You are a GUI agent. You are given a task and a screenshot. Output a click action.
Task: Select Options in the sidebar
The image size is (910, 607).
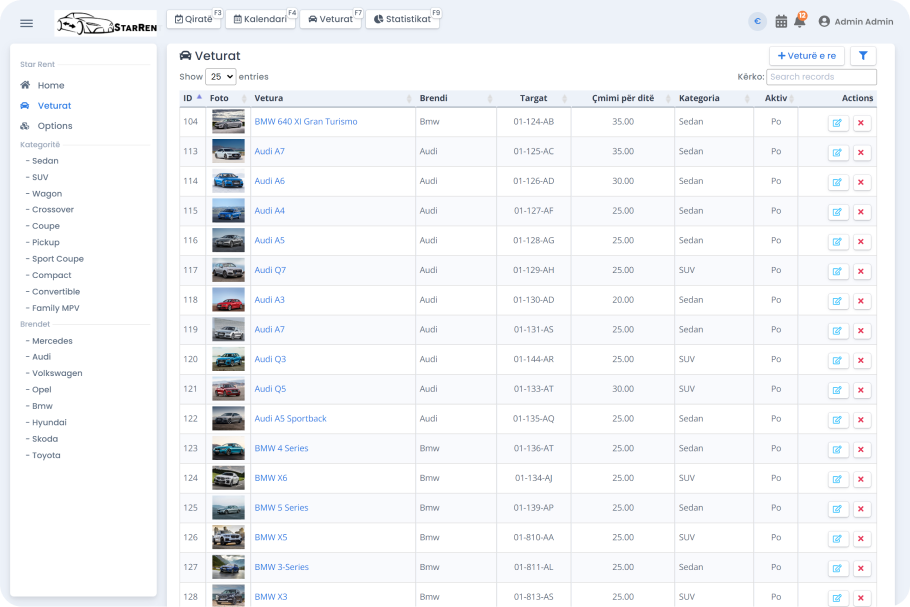pyautogui.click(x=55, y=126)
